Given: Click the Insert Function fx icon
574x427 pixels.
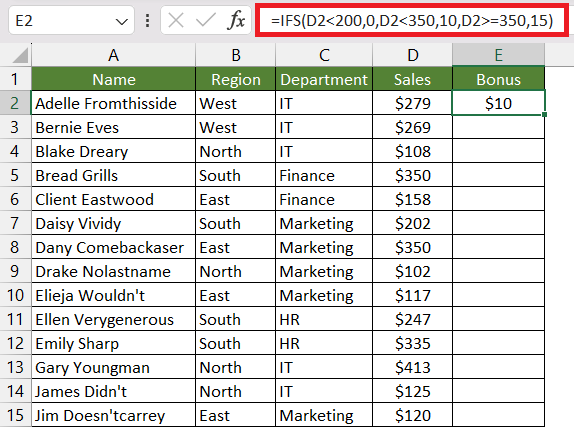Looking at the screenshot, I should coord(236,20).
